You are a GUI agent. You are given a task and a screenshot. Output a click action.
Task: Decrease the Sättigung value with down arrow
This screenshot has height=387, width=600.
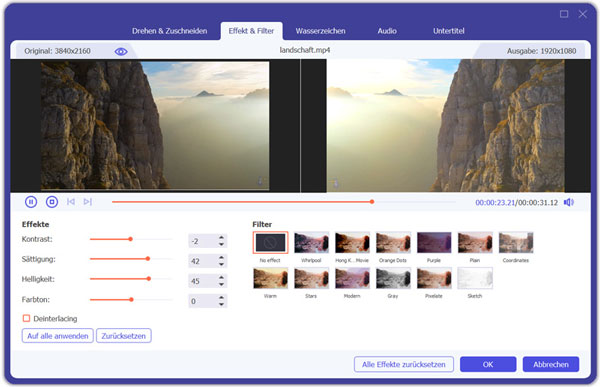click(221, 264)
